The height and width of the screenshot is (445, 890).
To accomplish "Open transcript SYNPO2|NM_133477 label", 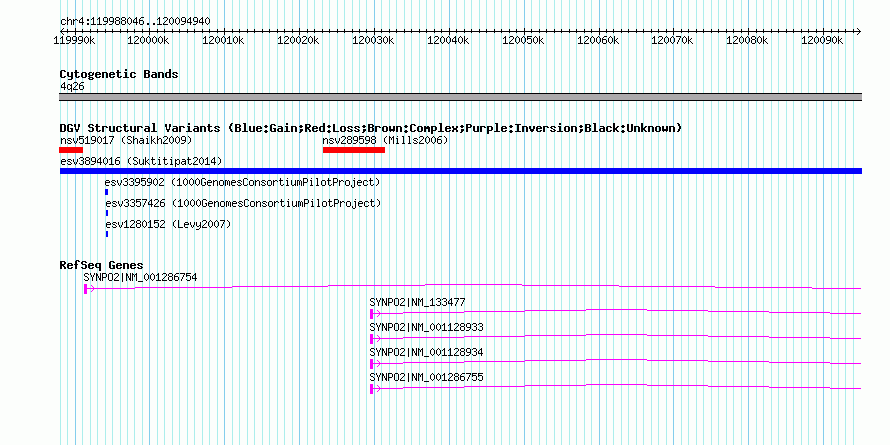I will click(417, 303).
